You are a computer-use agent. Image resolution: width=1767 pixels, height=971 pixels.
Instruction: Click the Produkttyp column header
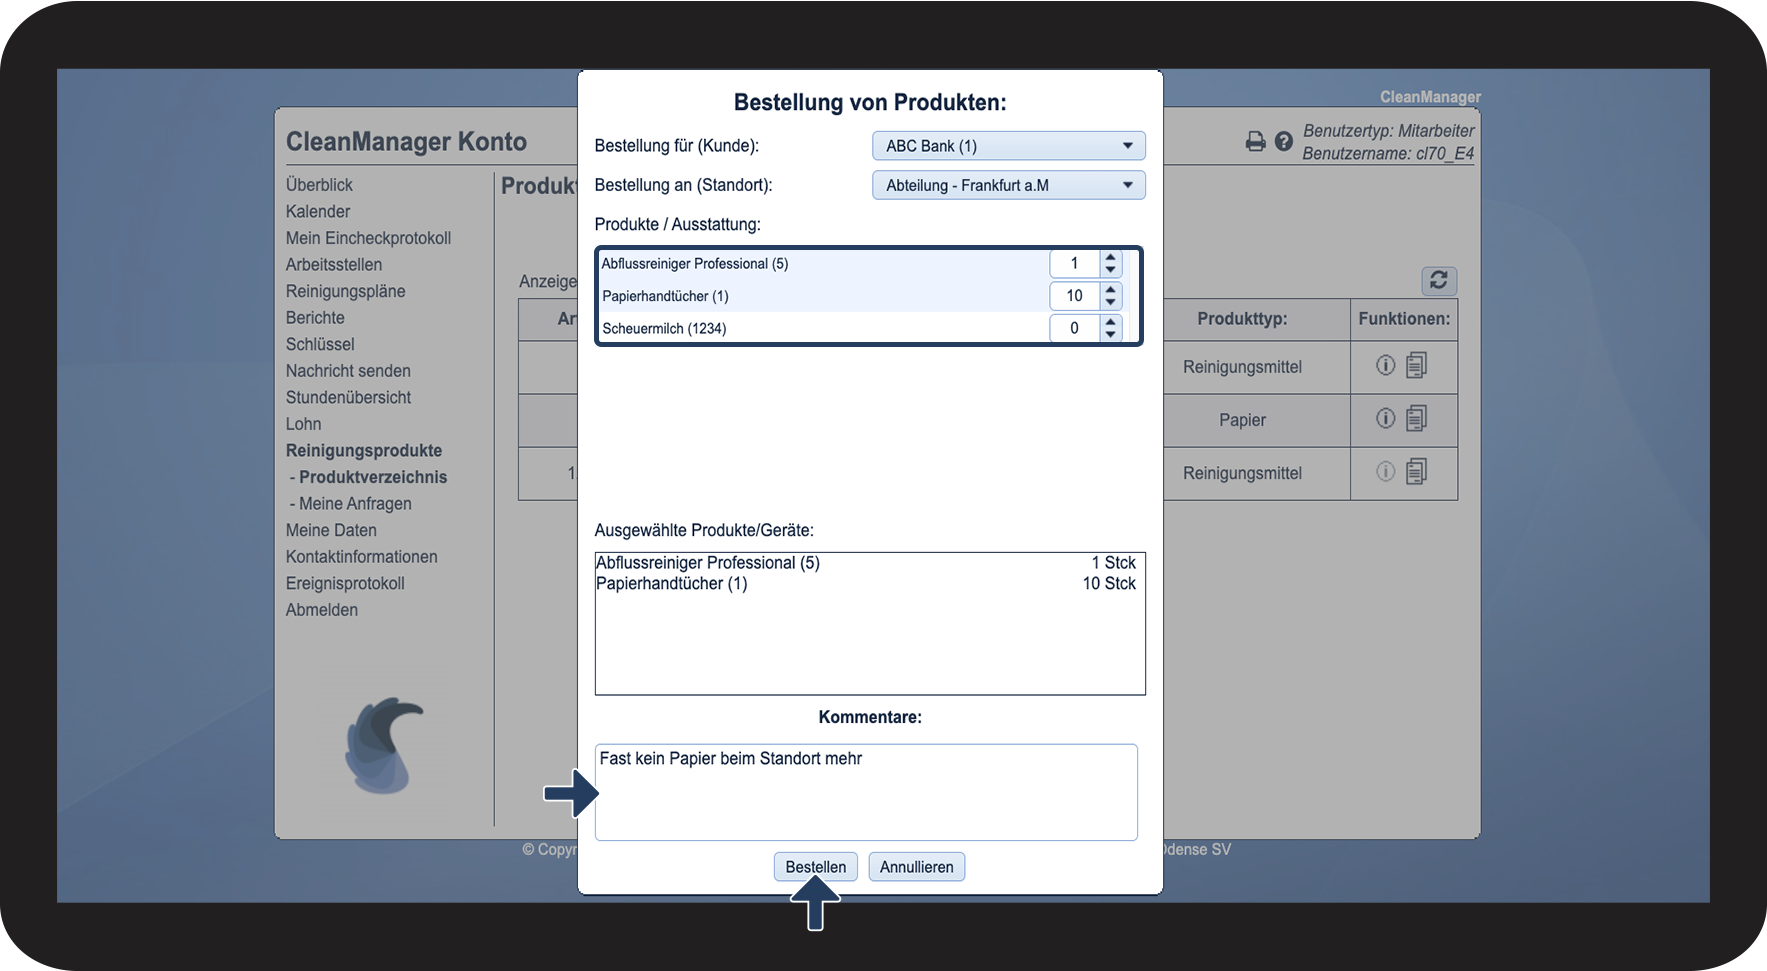(x=1242, y=319)
